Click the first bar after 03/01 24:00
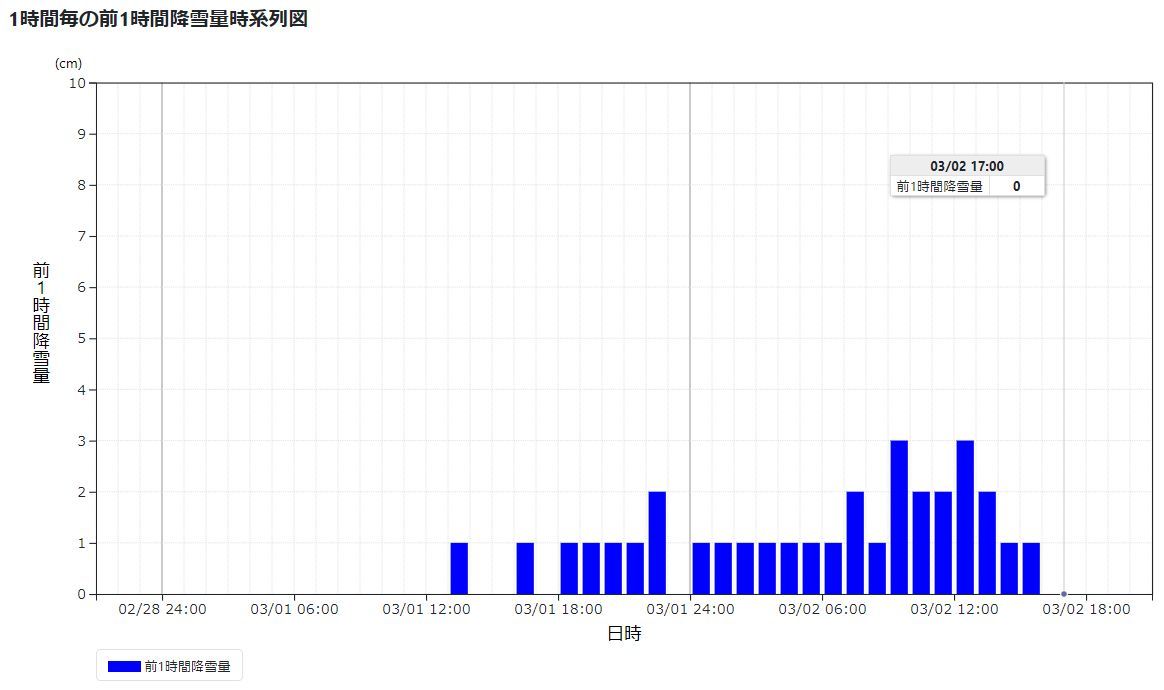 pyautogui.click(x=702, y=569)
